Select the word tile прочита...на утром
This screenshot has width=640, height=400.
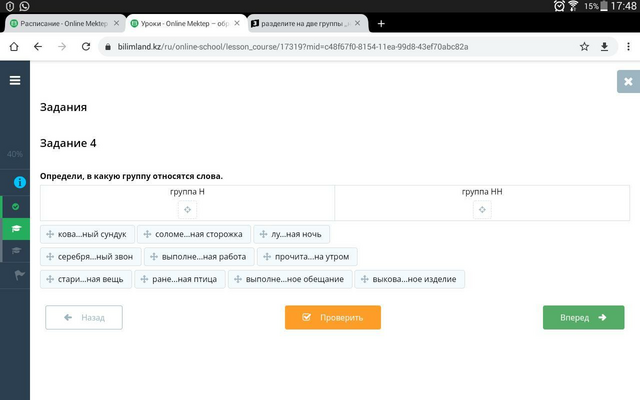pos(307,257)
